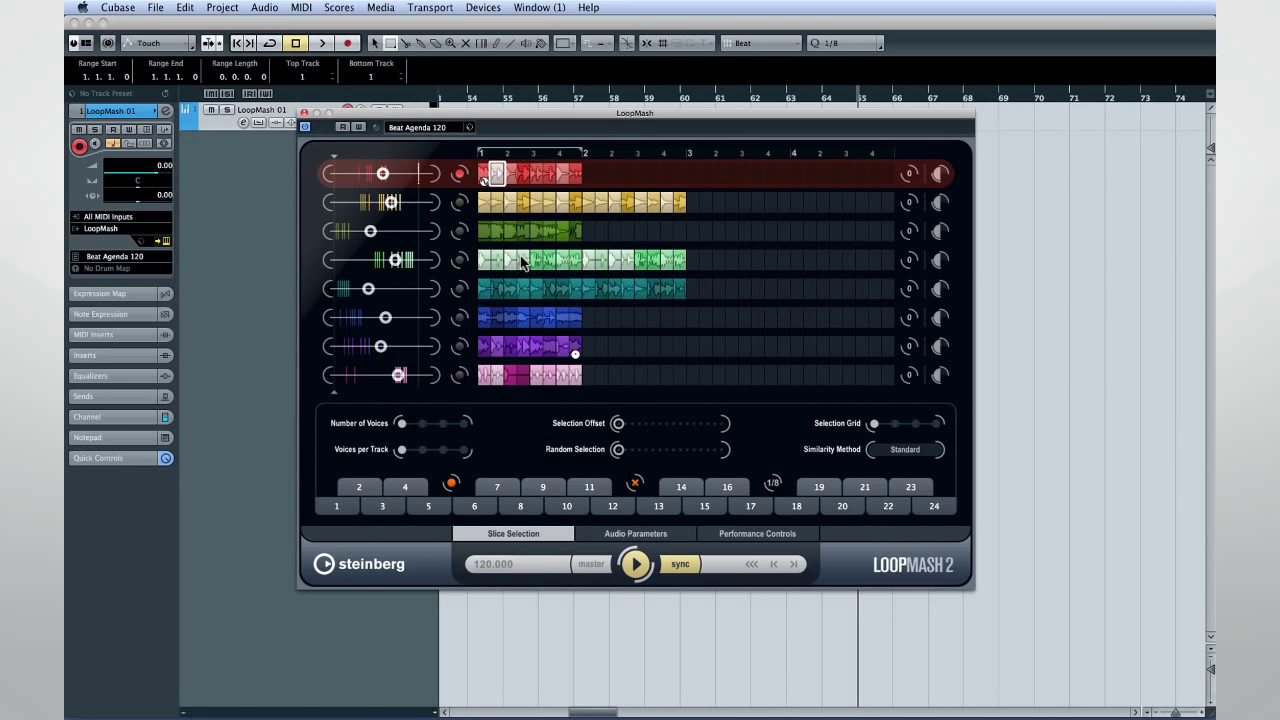Click the transport Play arrow button
The image size is (1280, 720).
pos(322,43)
